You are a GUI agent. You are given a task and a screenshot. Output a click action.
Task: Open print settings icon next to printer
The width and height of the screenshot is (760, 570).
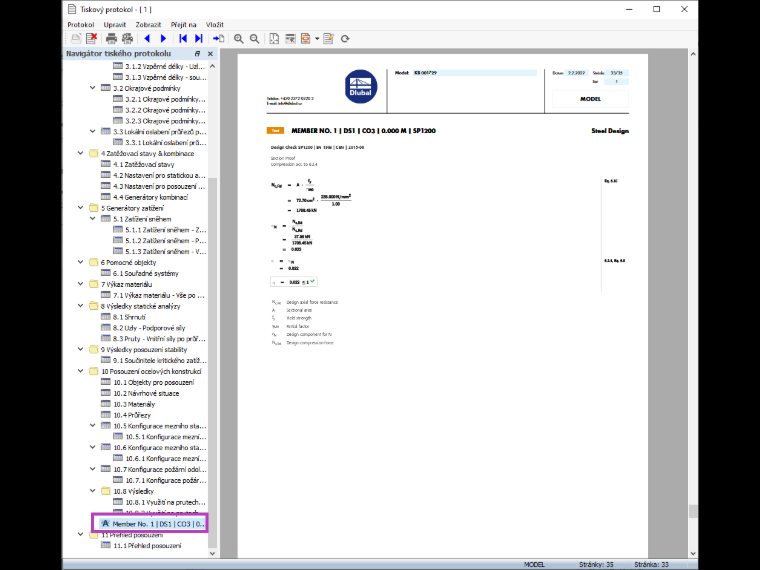pos(127,39)
